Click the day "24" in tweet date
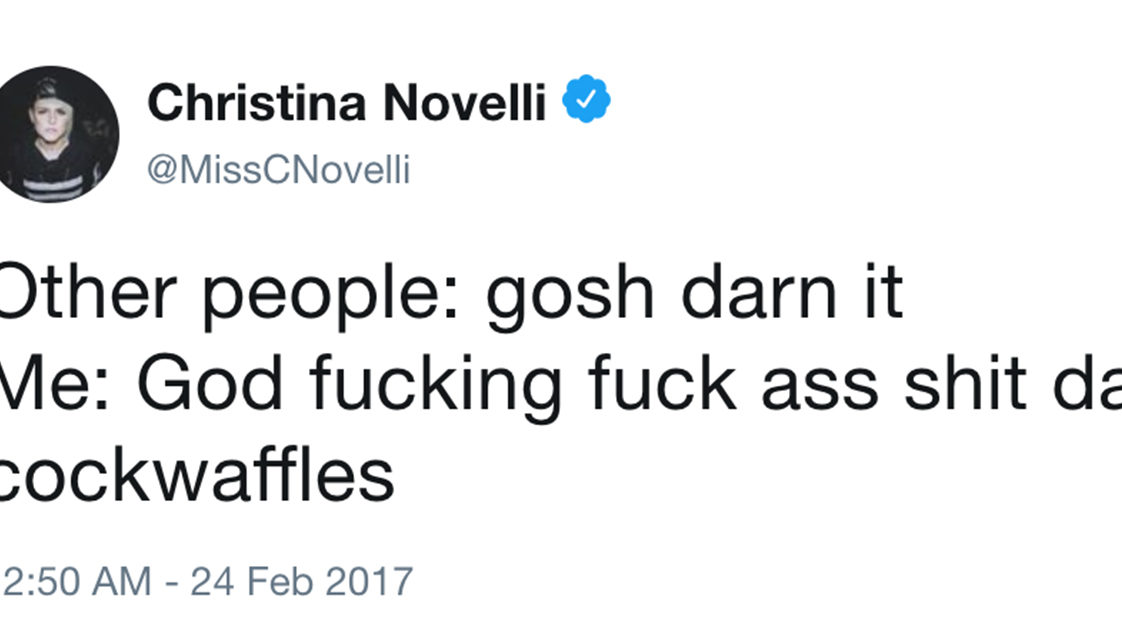This screenshot has width=1122, height=628. pyautogui.click(x=208, y=581)
